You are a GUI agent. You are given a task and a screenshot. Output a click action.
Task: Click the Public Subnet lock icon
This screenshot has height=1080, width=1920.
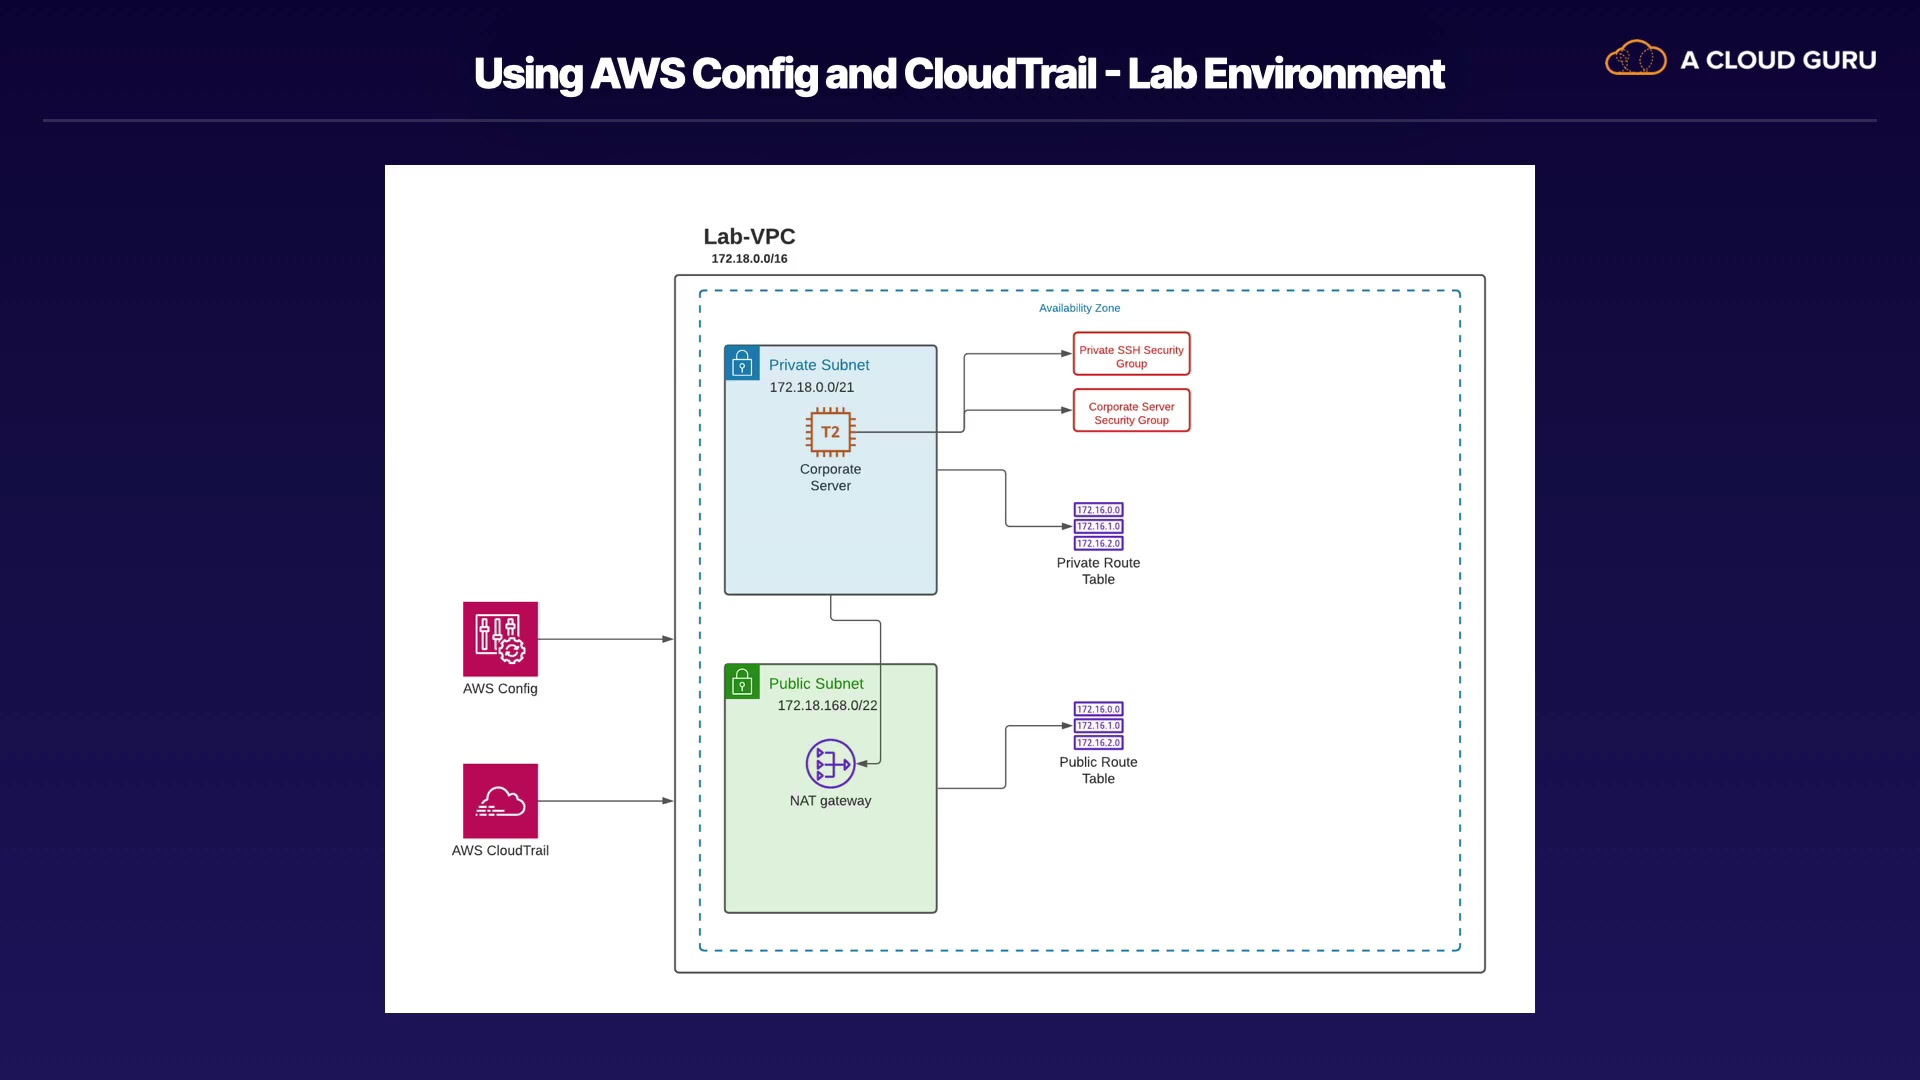point(742,682)
